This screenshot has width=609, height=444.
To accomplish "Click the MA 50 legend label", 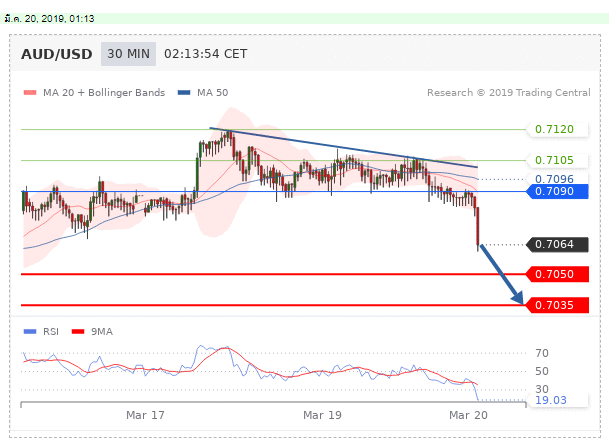I will coord(212,93).
